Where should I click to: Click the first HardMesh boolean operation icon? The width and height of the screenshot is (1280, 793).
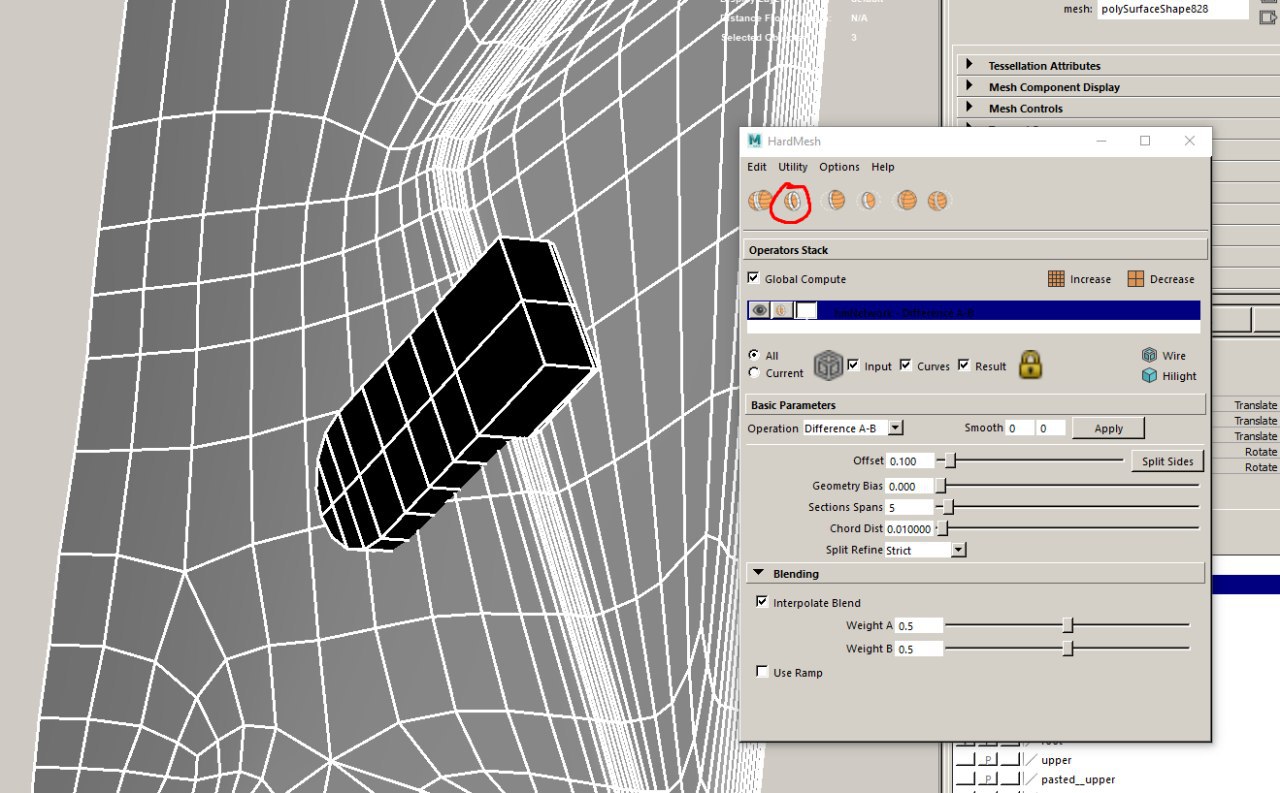pyautogui.click(x=760, y=201)
